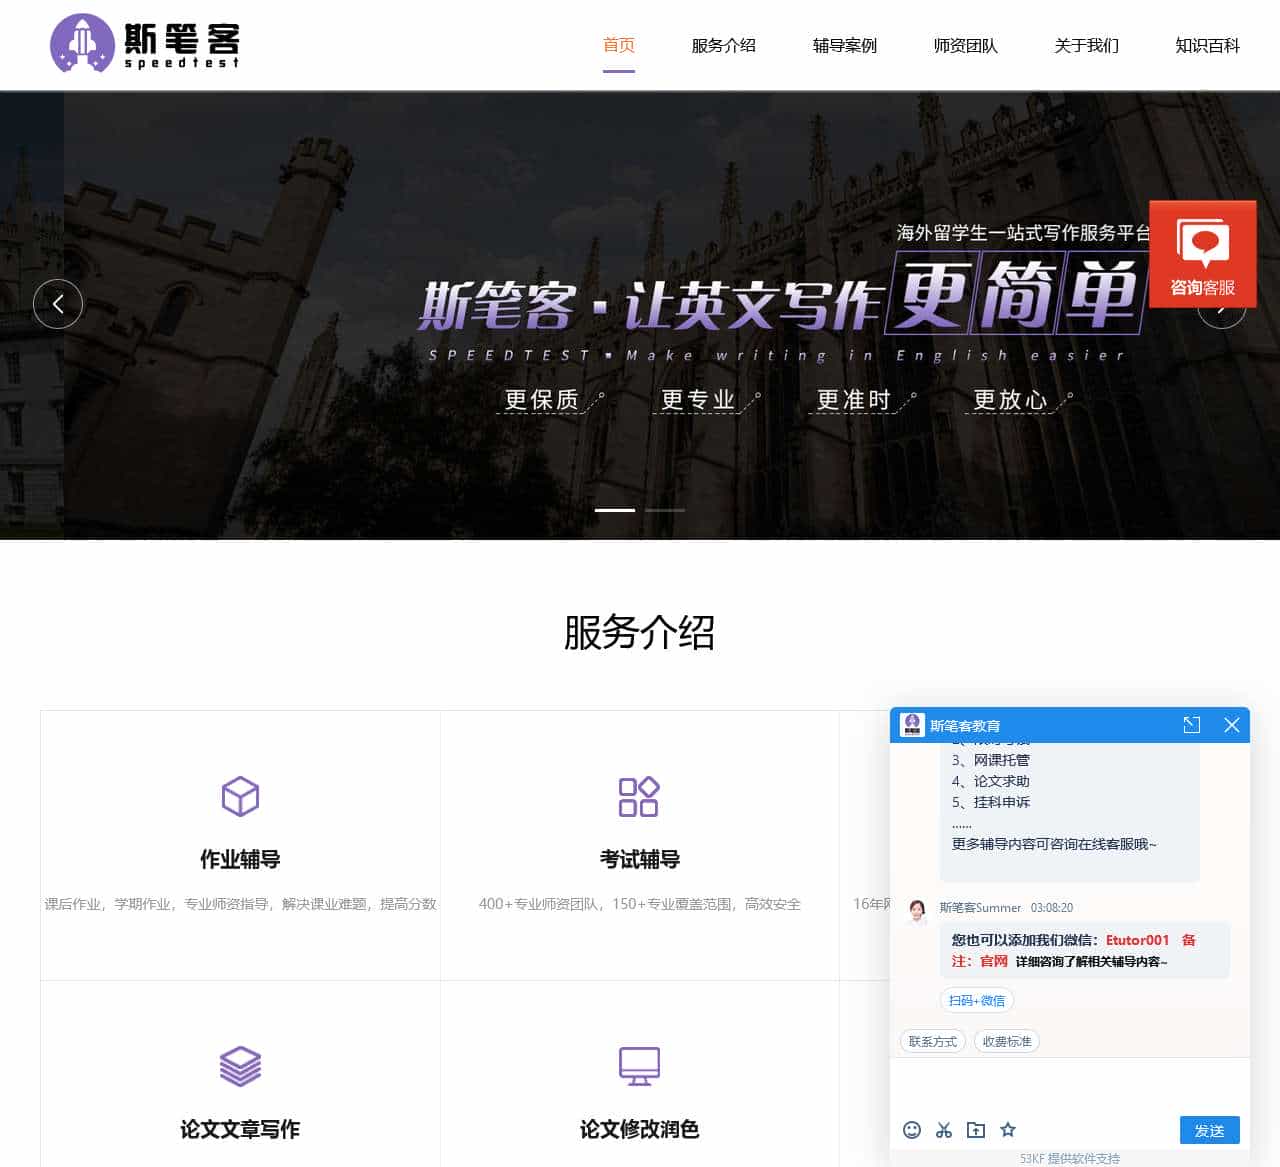
Task: Open the 服务介绍 menu item
Action: point(723,46)
